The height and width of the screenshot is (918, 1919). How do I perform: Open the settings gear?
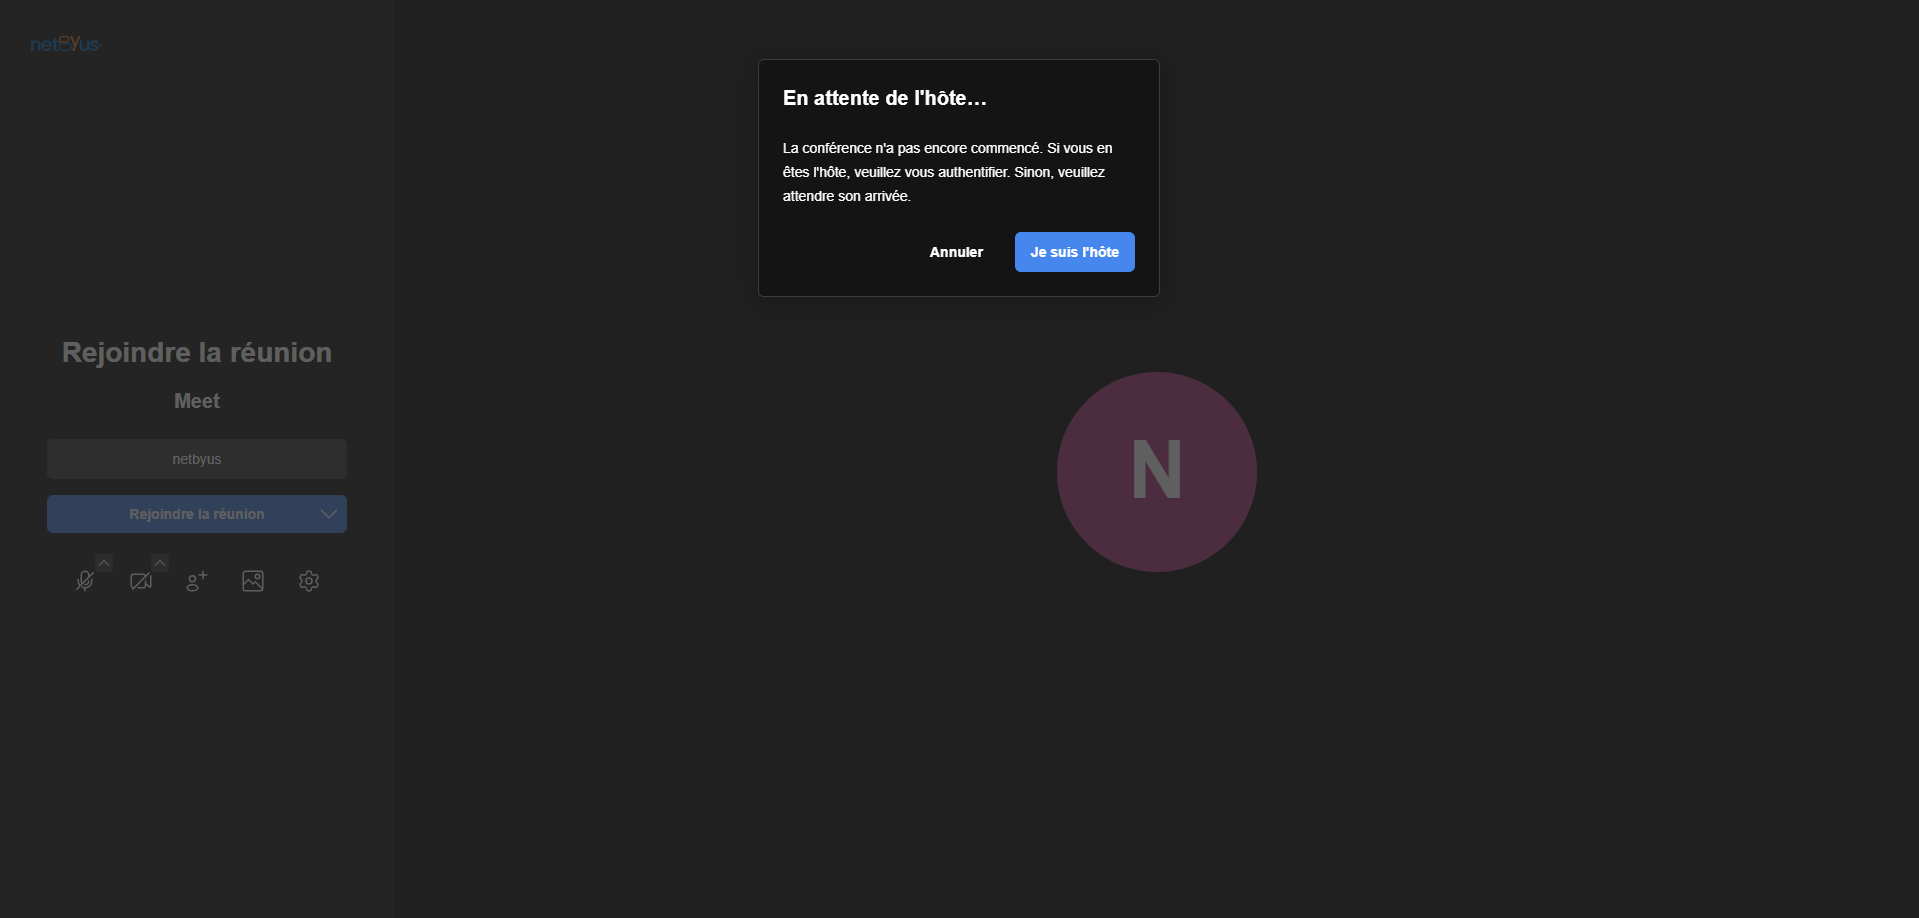click(x=309, y=581)
